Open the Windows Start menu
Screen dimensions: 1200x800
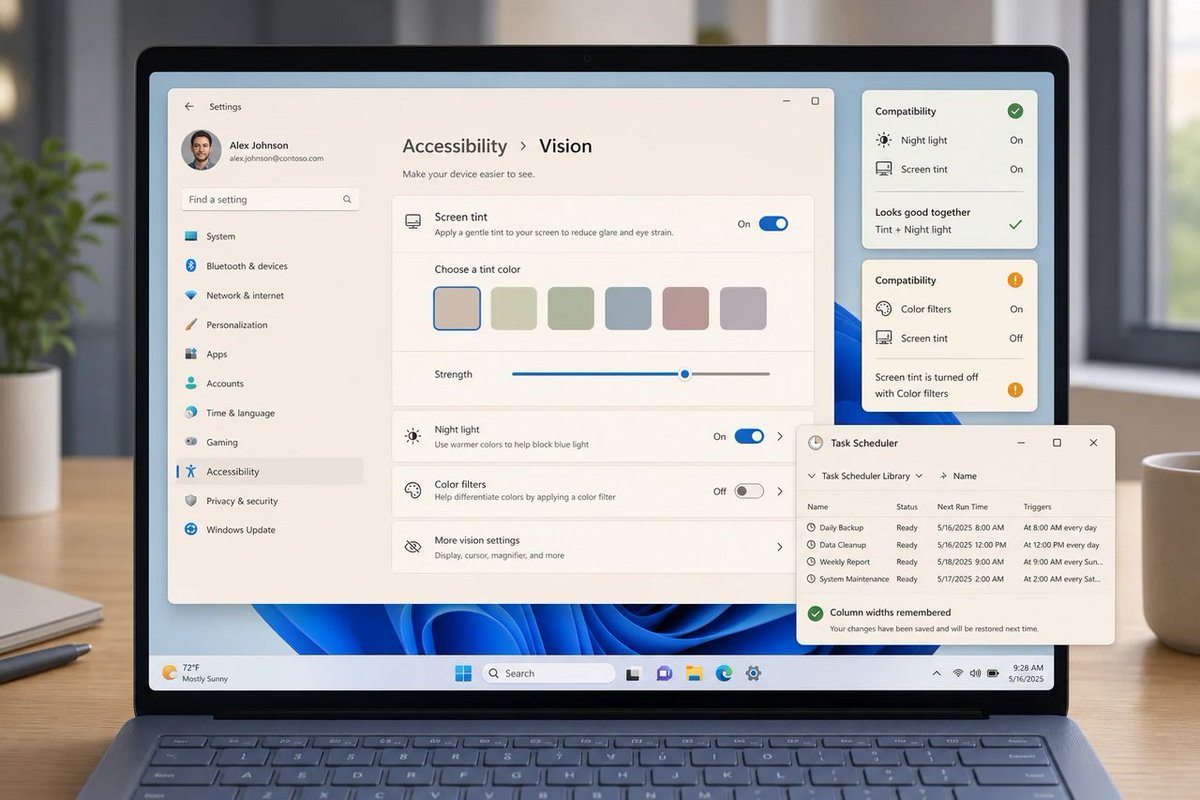click(463, 673)
